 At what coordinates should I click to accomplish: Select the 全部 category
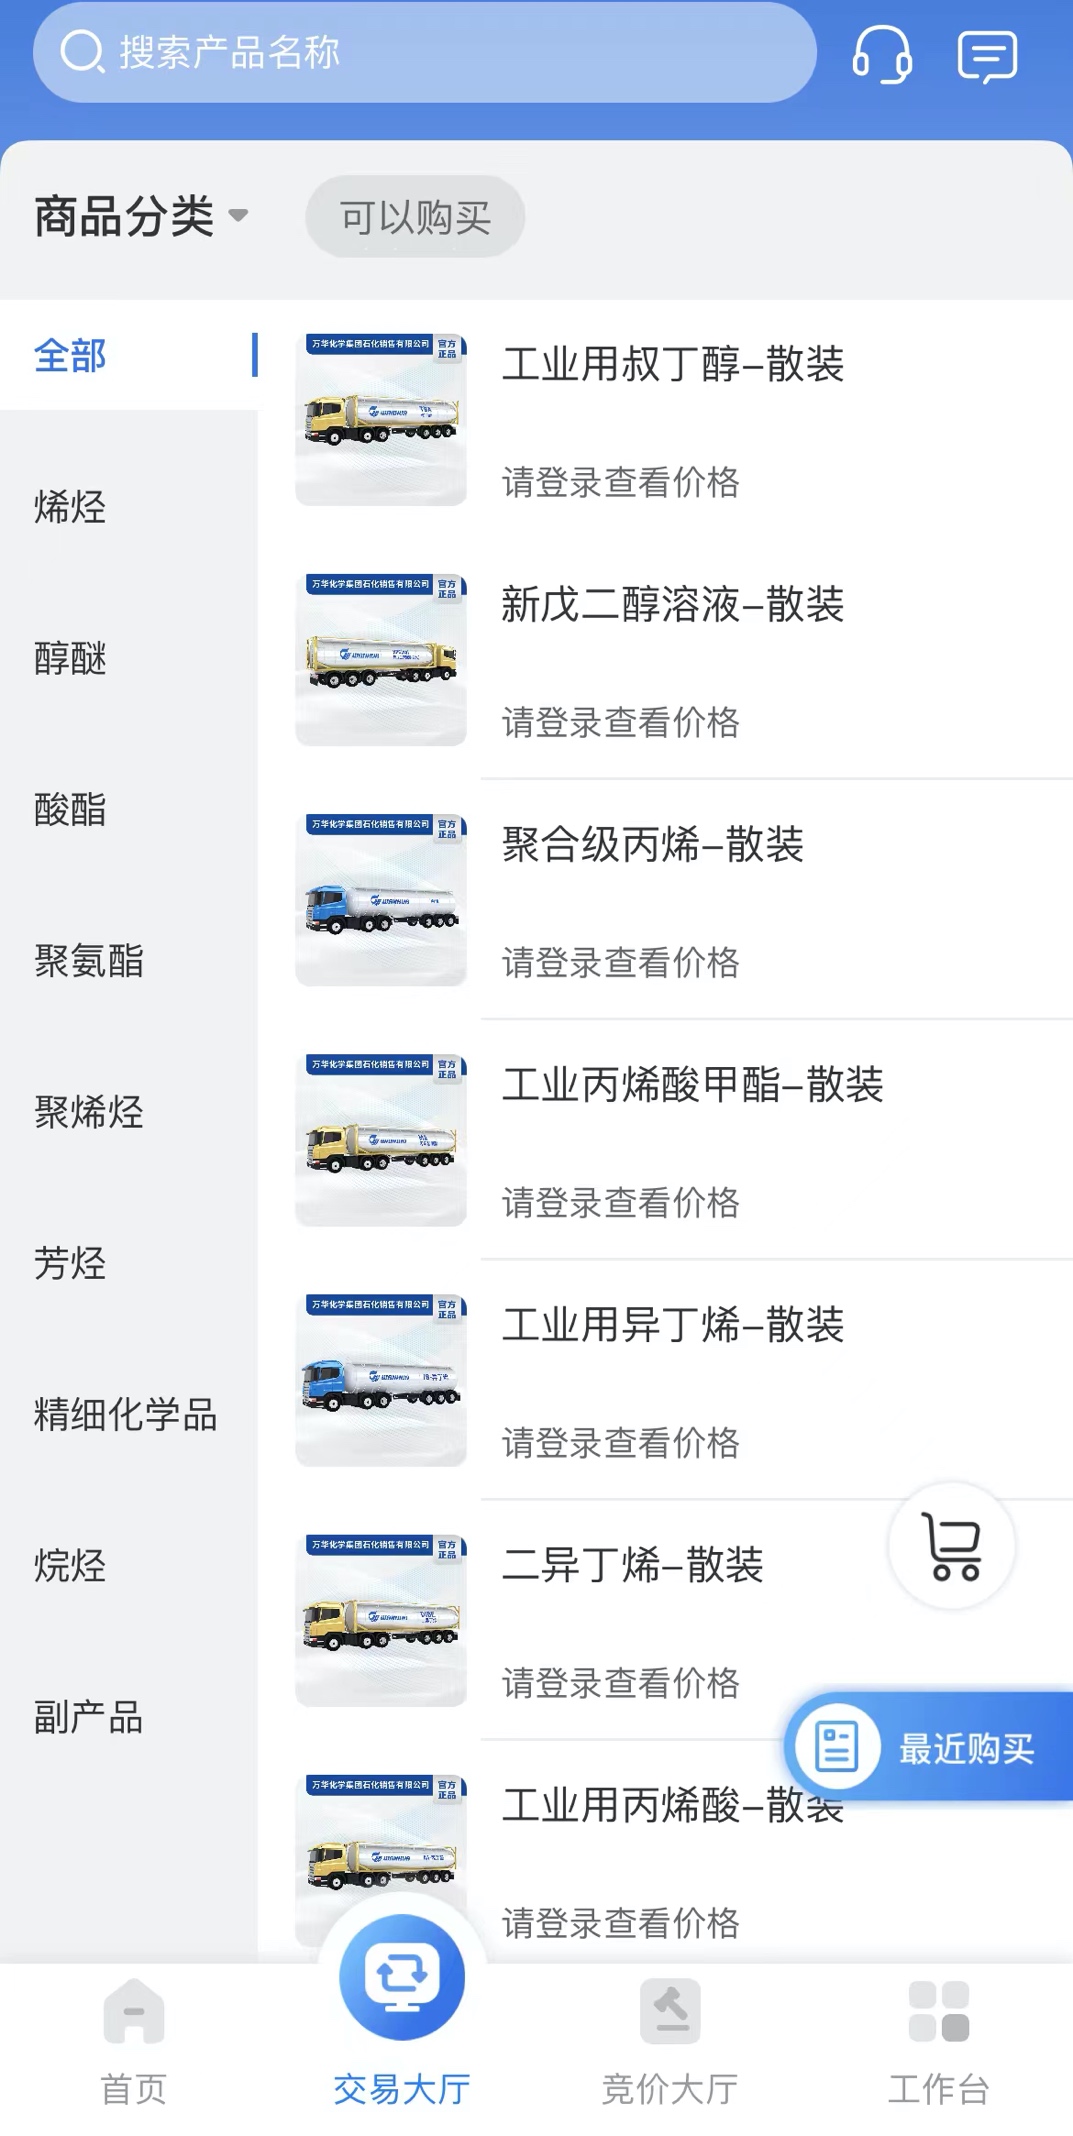[70, 356]
